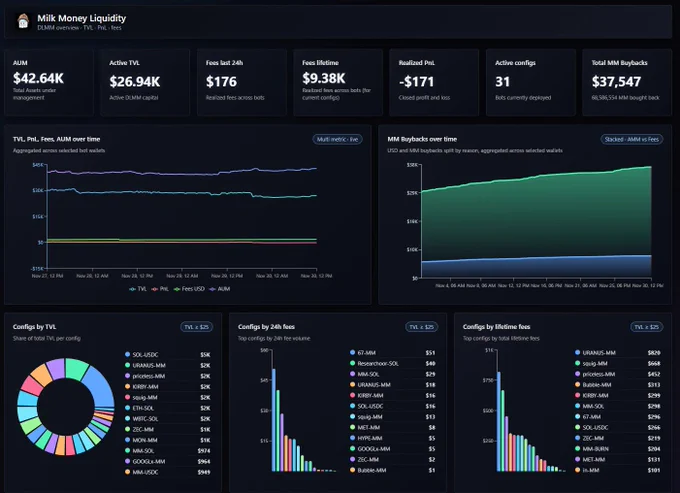
Task: Click the MON-MM row in Configs by TVL
Action: coord(167,440)
